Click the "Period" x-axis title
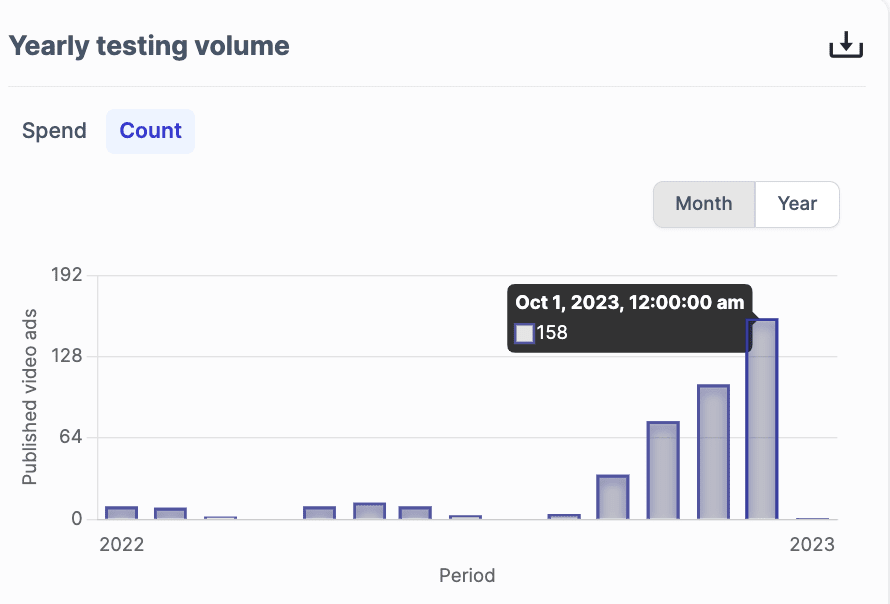 [x=467, y=575]
